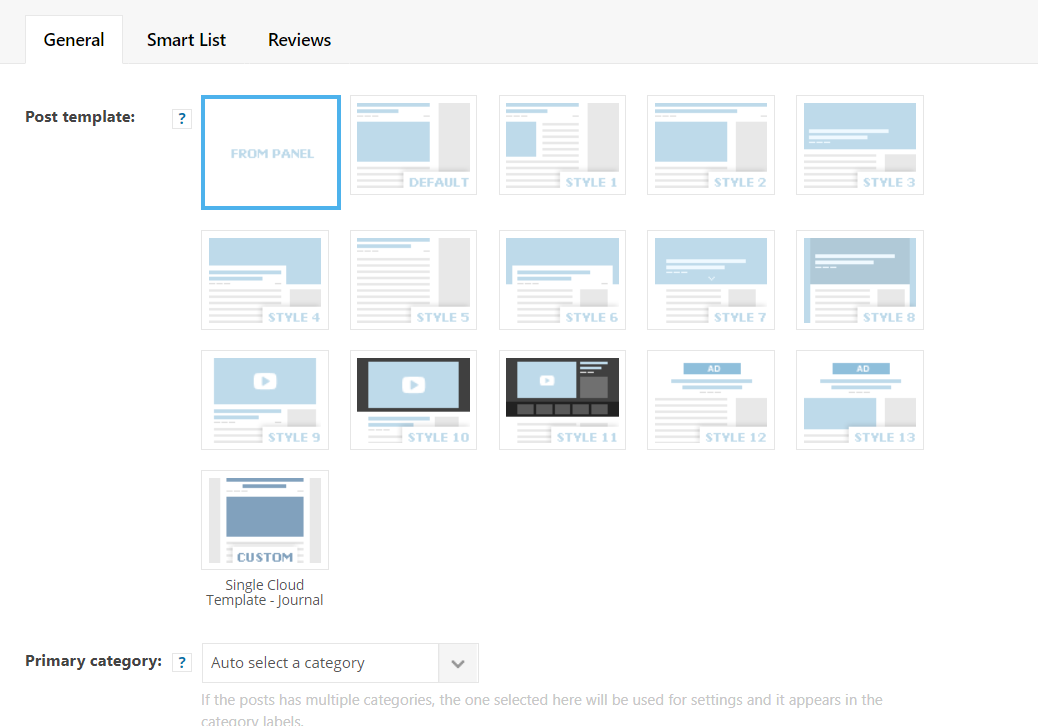This screenshot has width=1038, height=726.
Task: Click the Primary category label
Action: [x=93, y=661]
